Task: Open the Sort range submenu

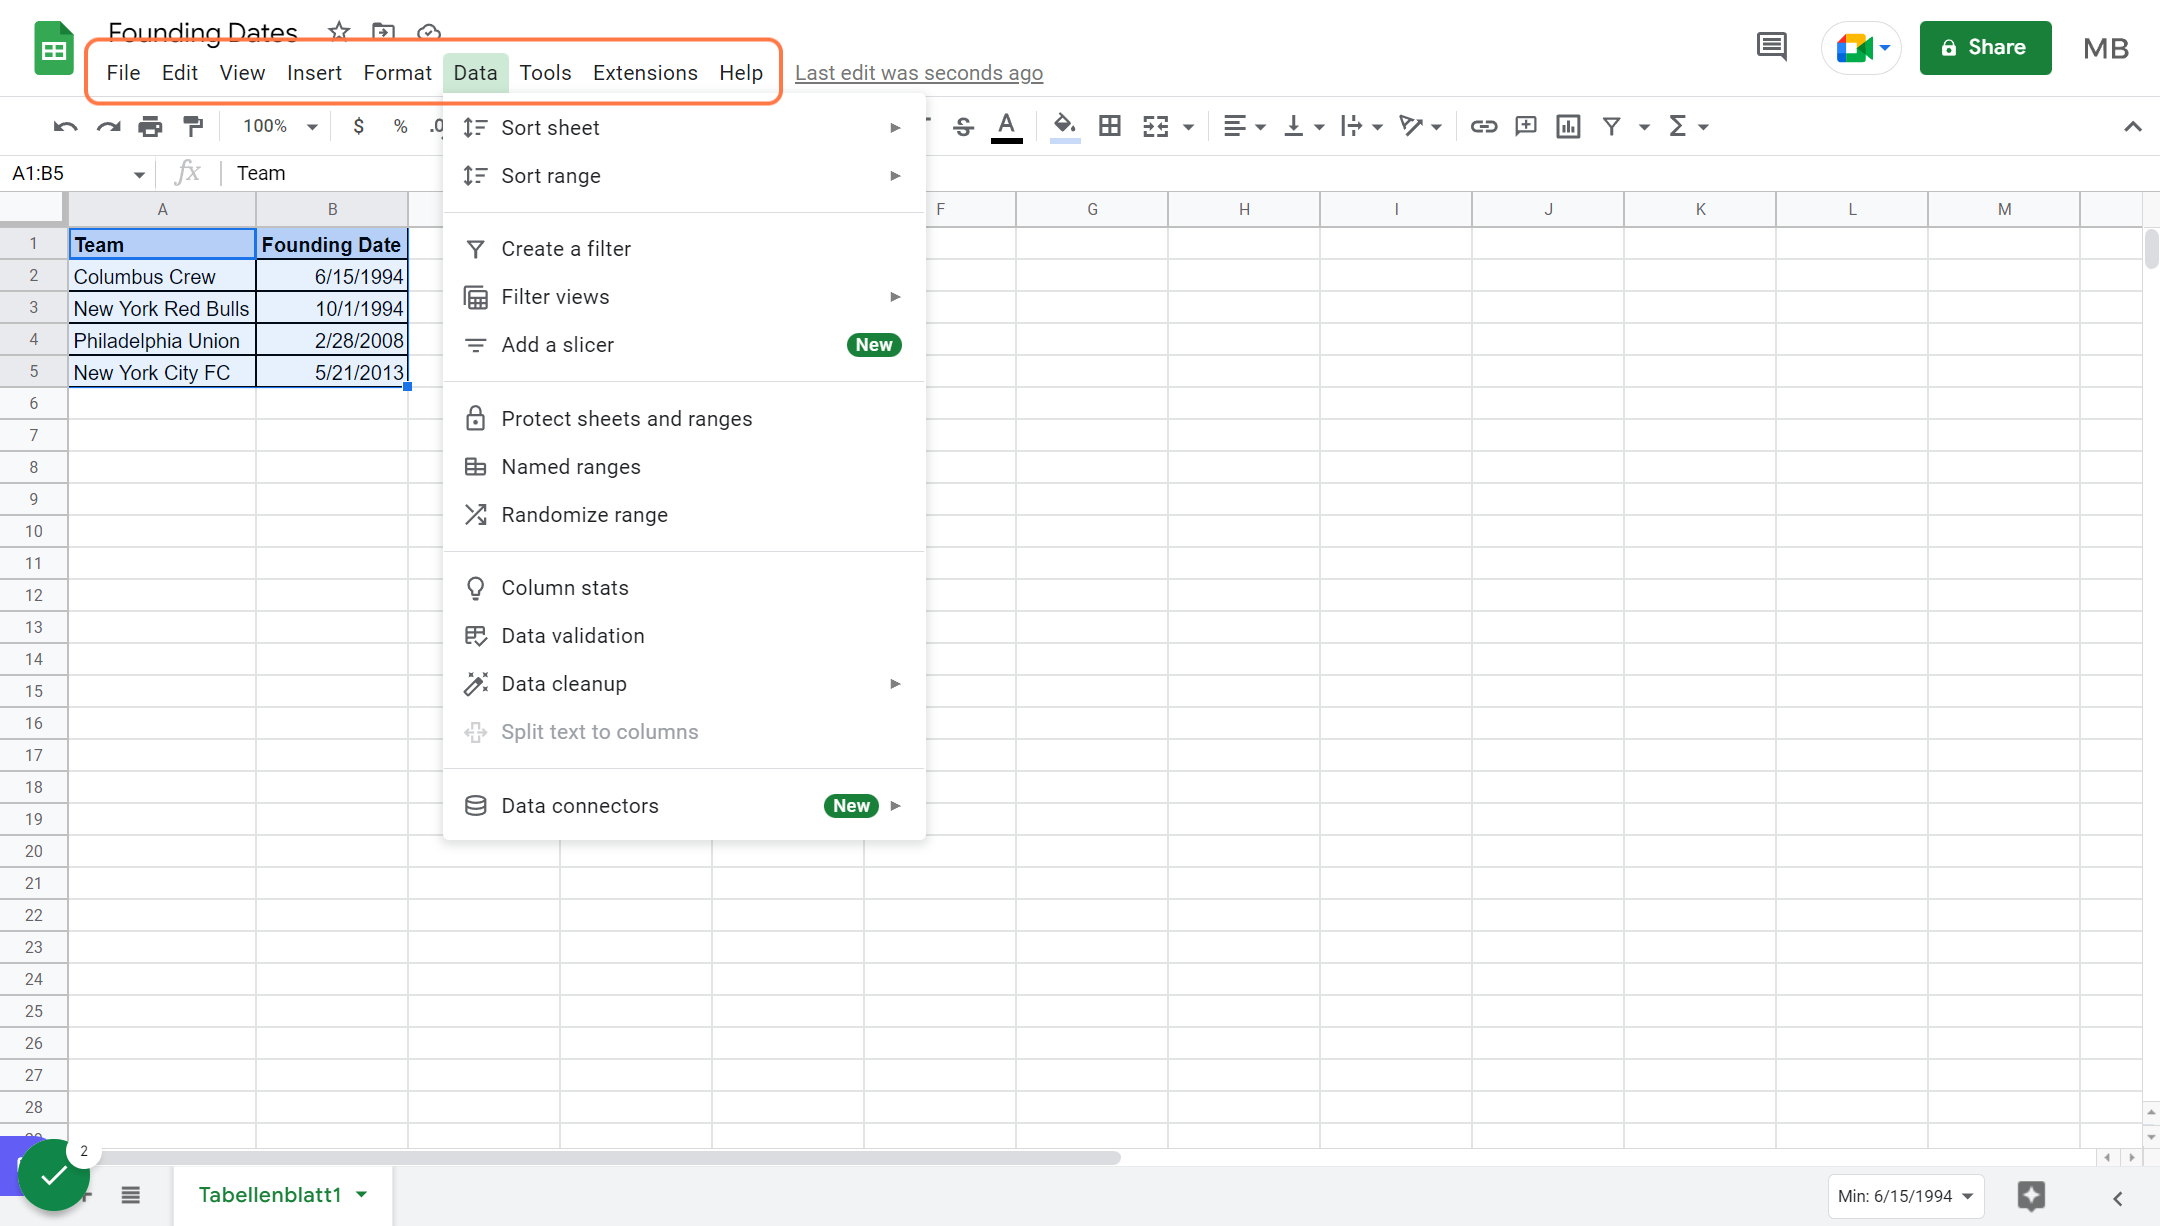Action: [x=684, y=176]
